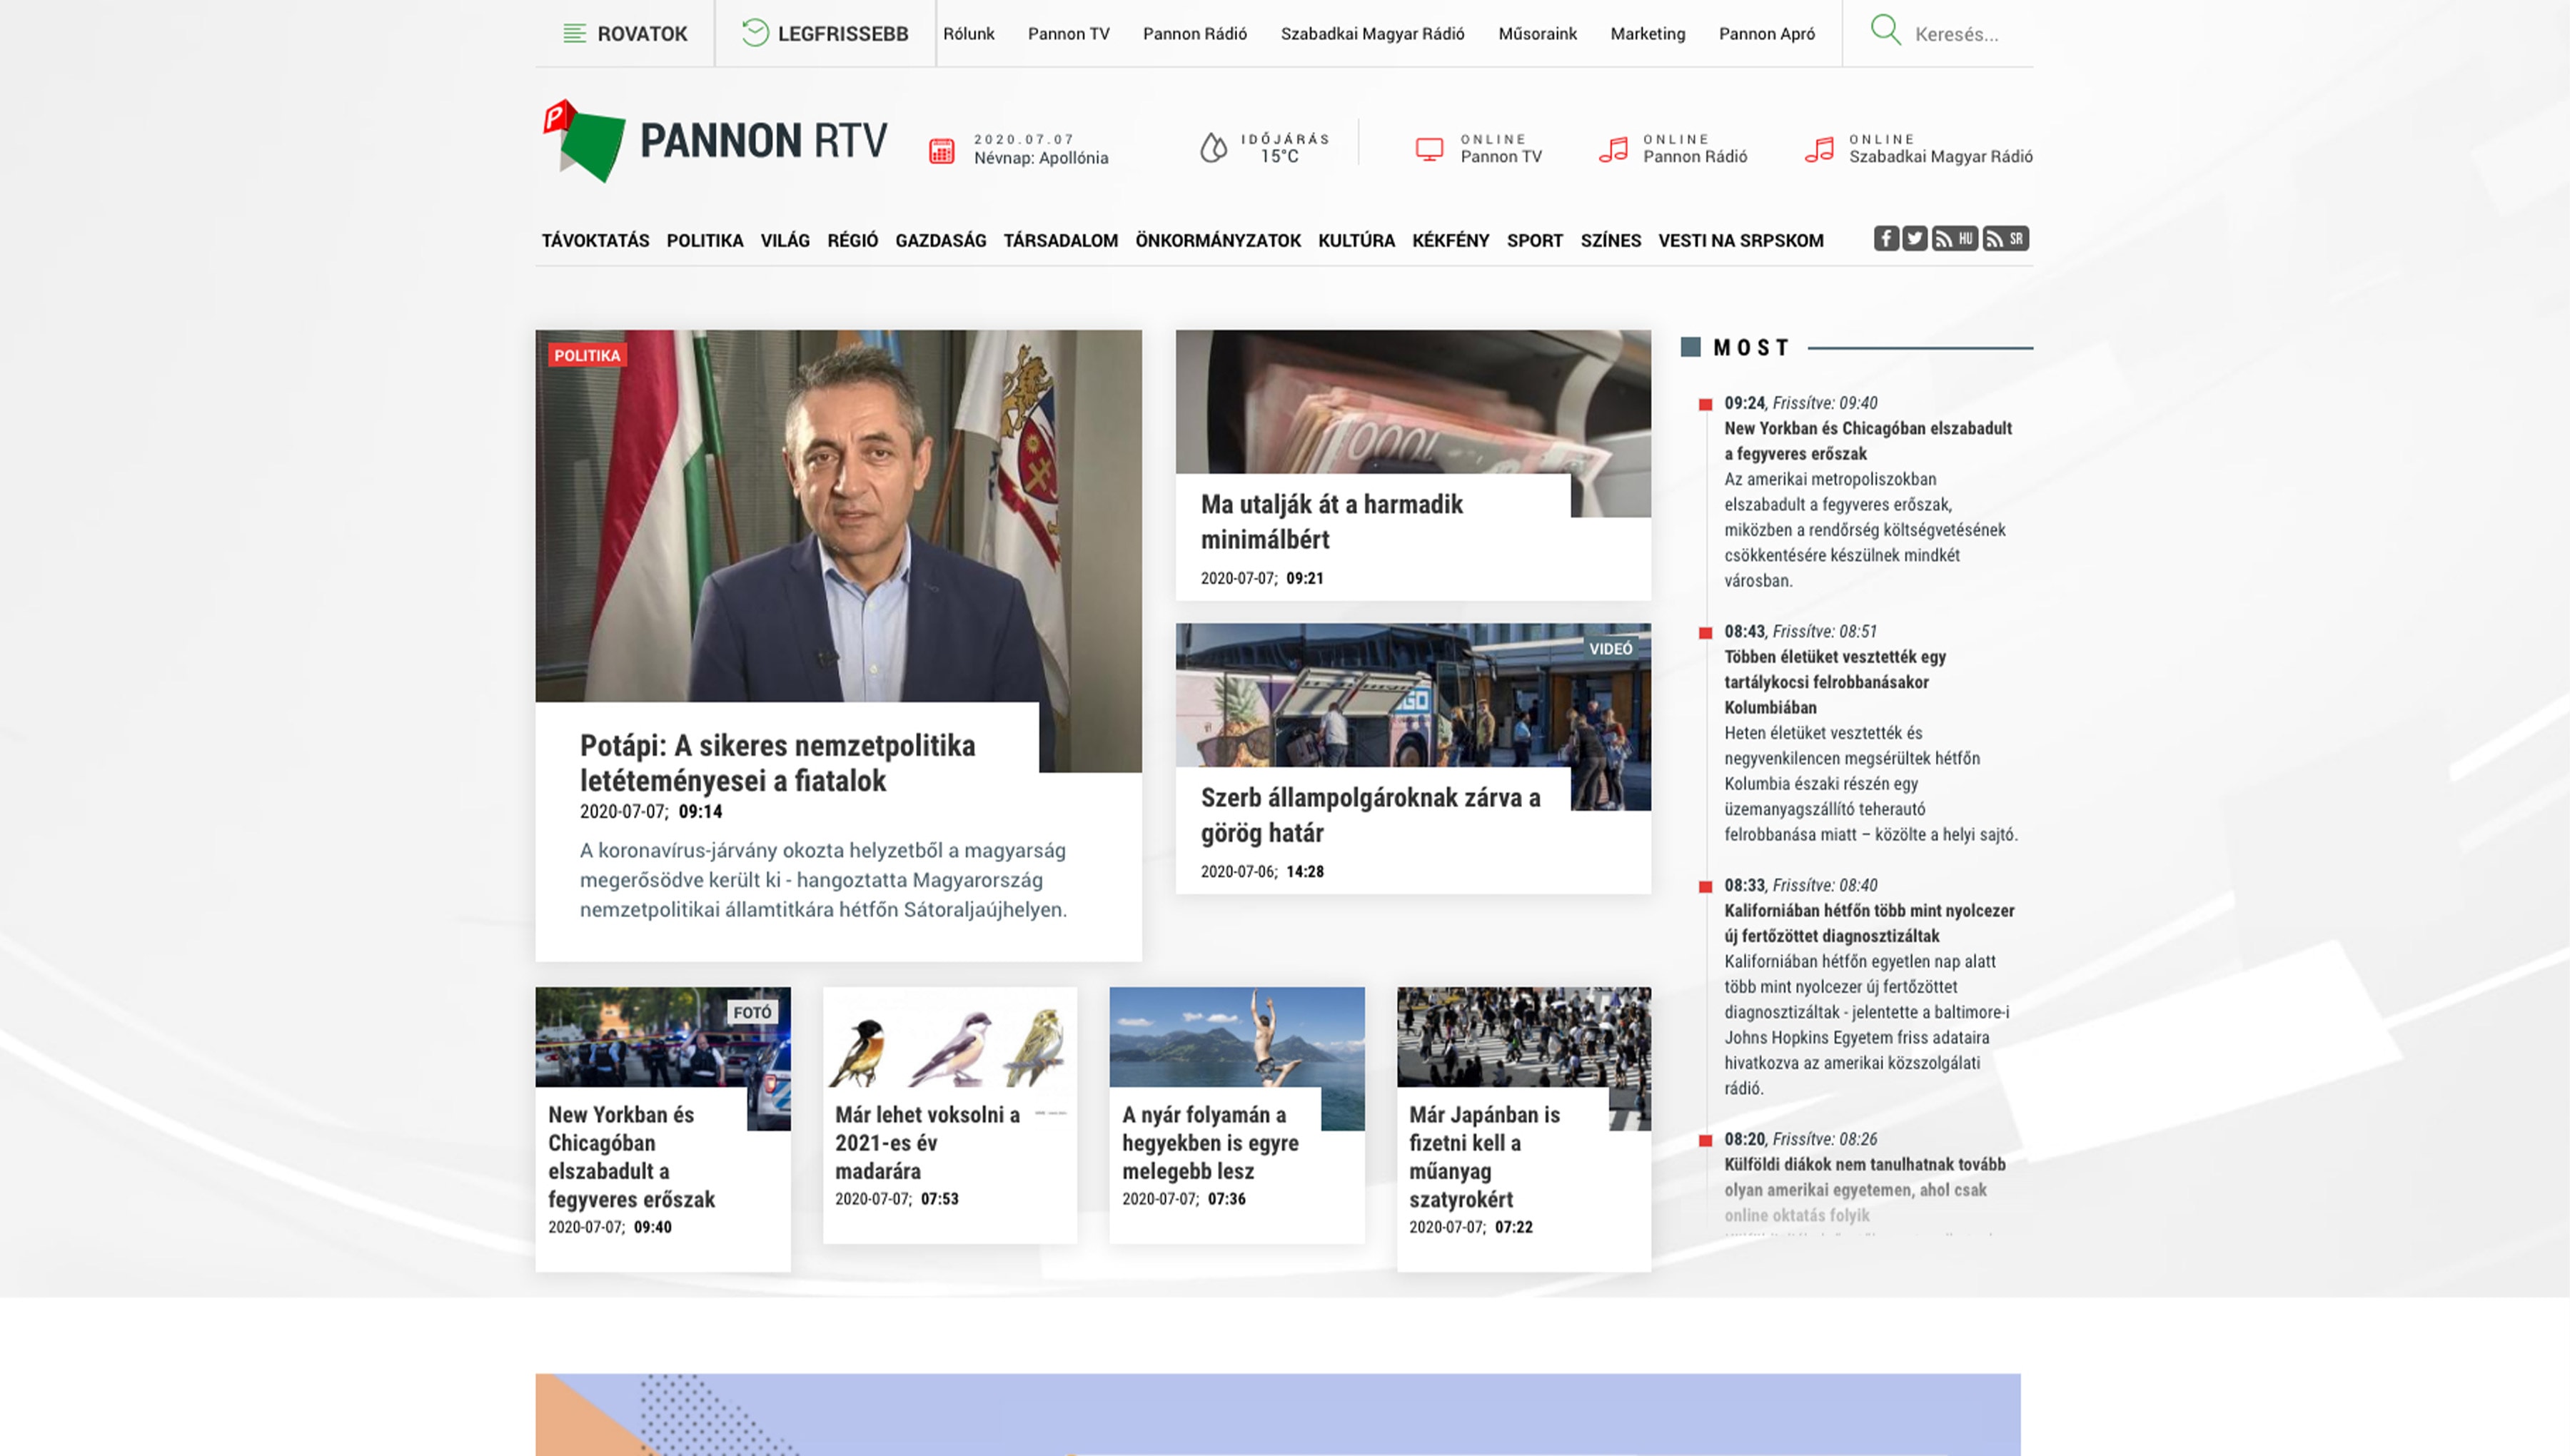Open MOST item about fegyveres erőszak
This screenshot has height=1456, width=2570.
coord(1867,440)
